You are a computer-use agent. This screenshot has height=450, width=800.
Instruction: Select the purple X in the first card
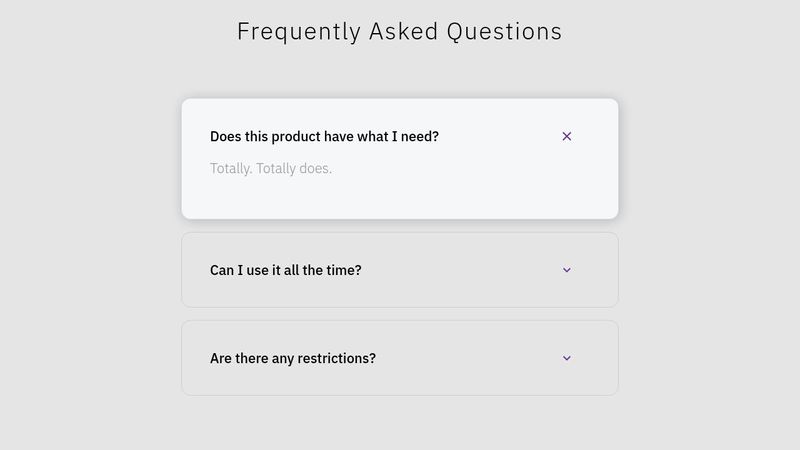(566, 136)
